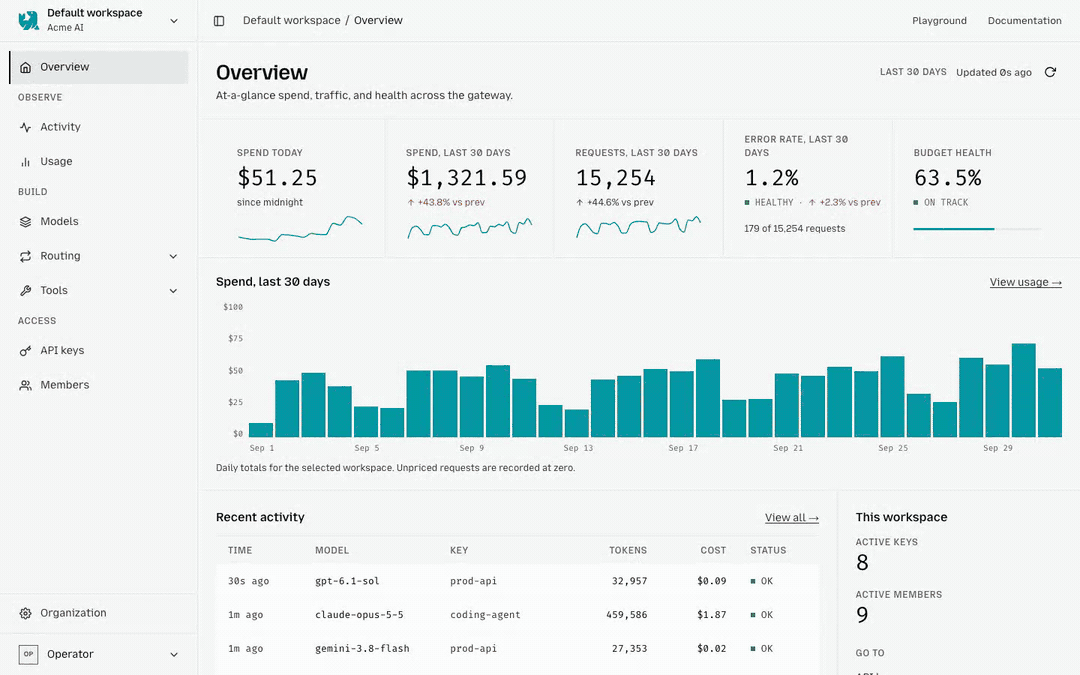Click the coding-agent key cell
Image resolution: width=1080 pixels, height=675 pixels.
(485, 614)
